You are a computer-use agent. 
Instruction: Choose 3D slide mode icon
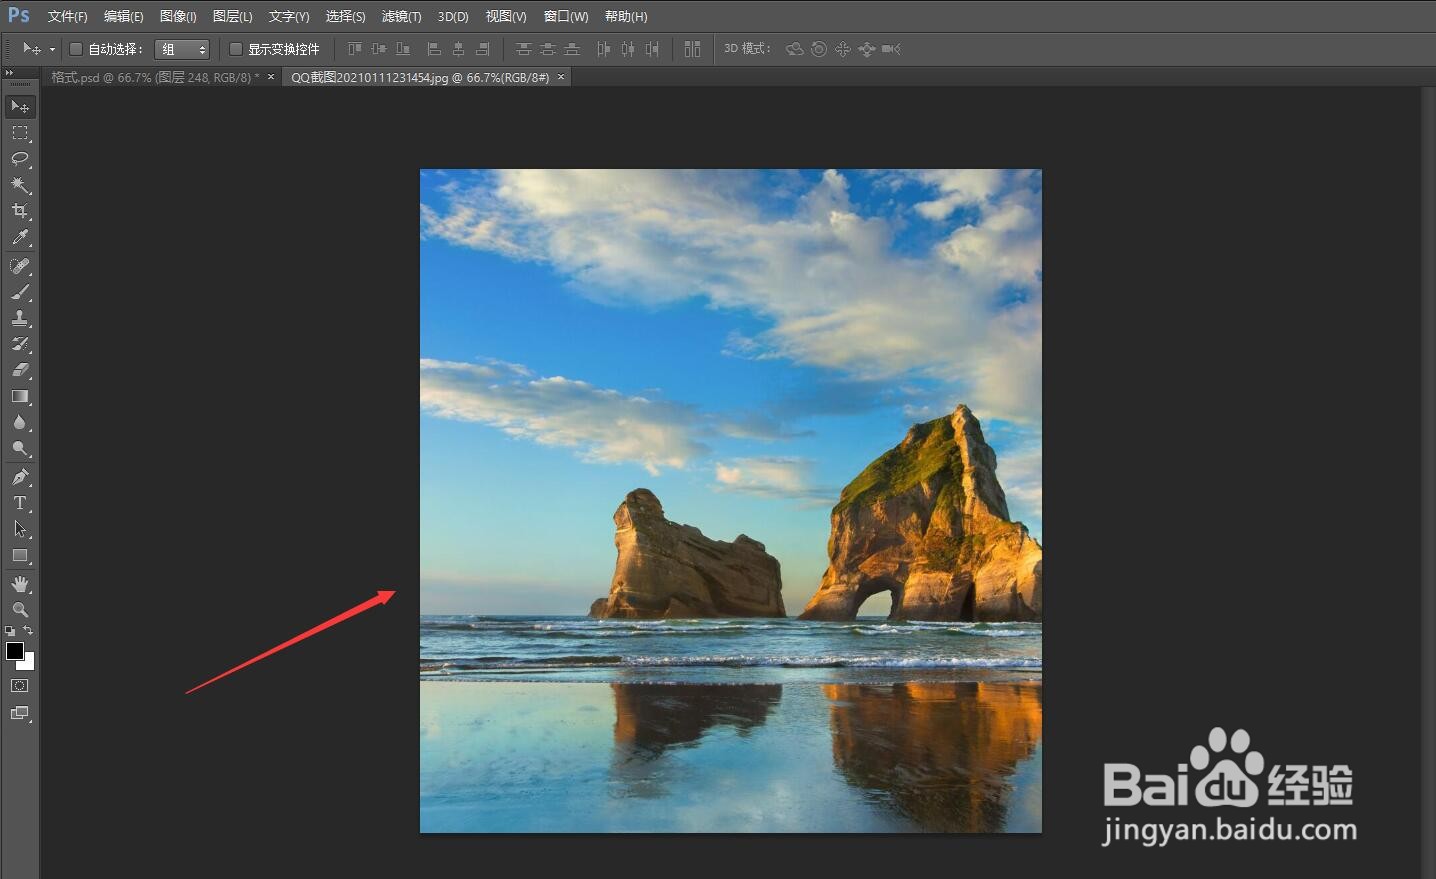(x=866, y=49)
